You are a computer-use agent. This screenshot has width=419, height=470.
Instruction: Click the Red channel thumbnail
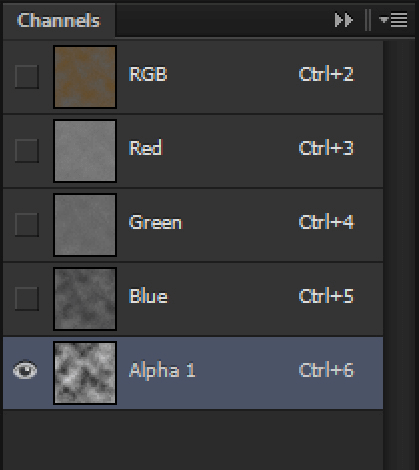coord(85,151)
